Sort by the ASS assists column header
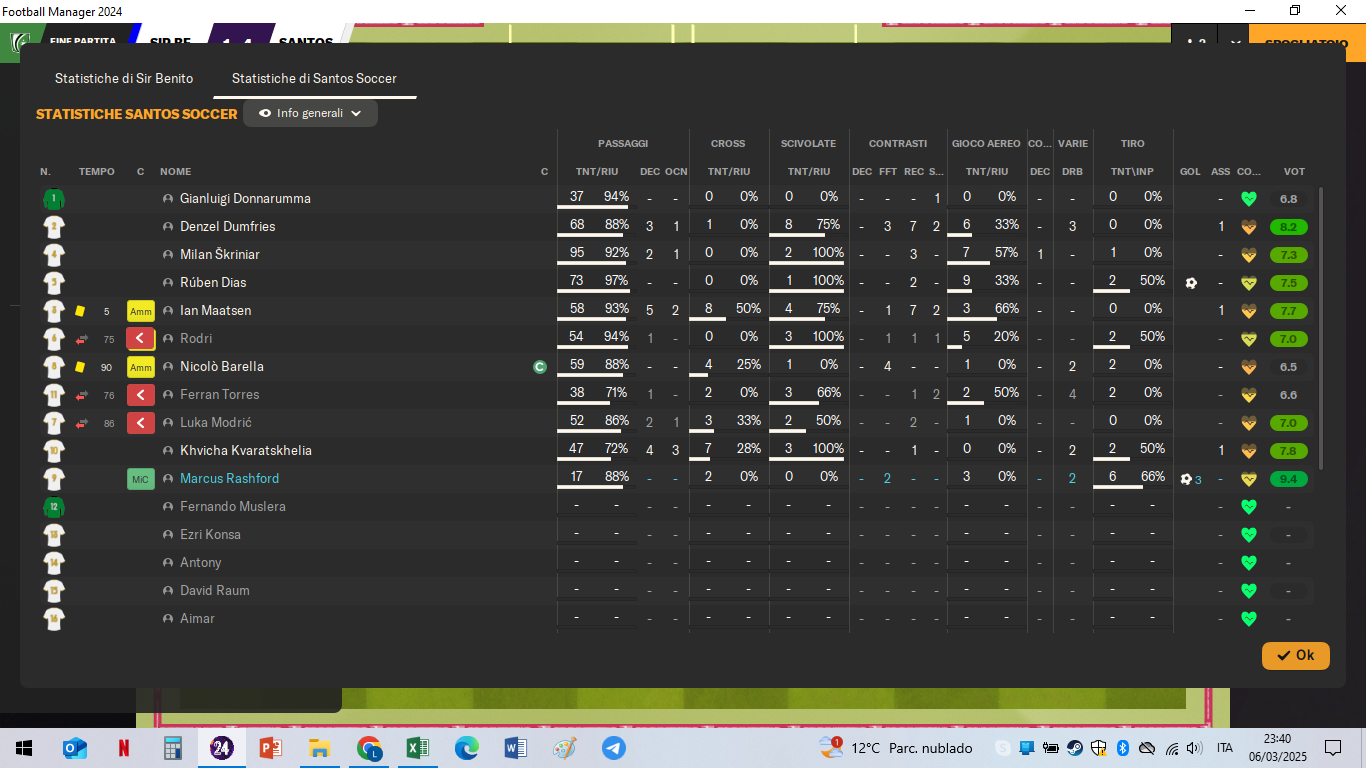The height and width of the screenshot is (768, 1366). [1221, 172]
